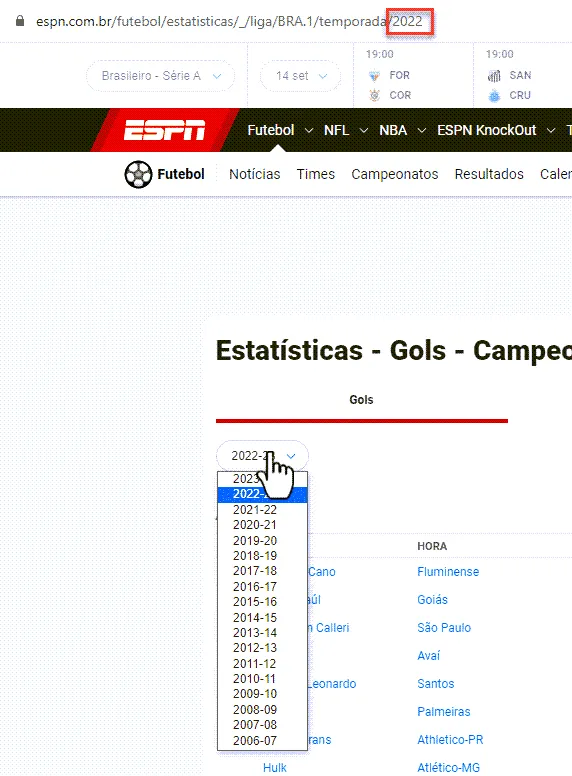Expand the season selector showing 2022
The image size is (572, 776).
point(262,455)
